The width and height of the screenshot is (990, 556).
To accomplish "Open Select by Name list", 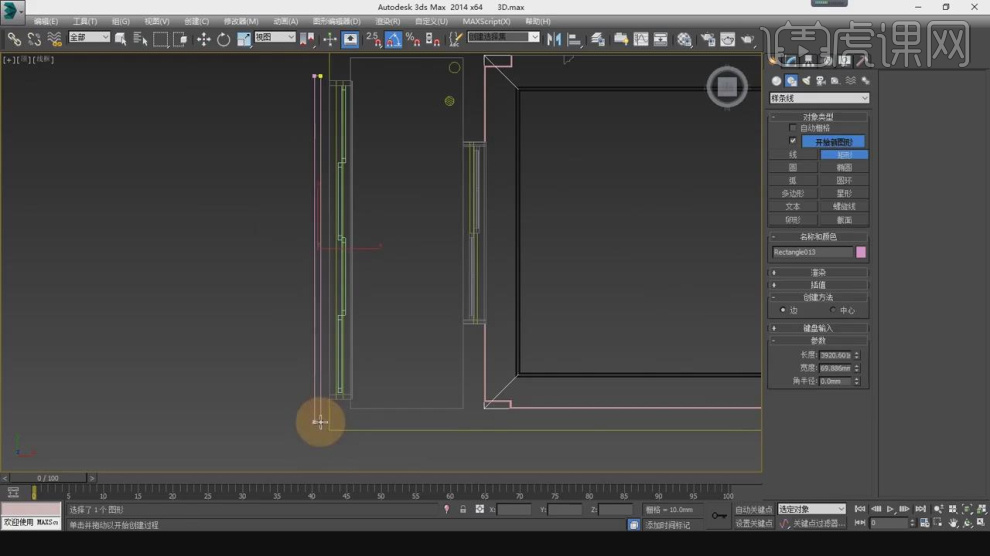I will tap(140, 39).
